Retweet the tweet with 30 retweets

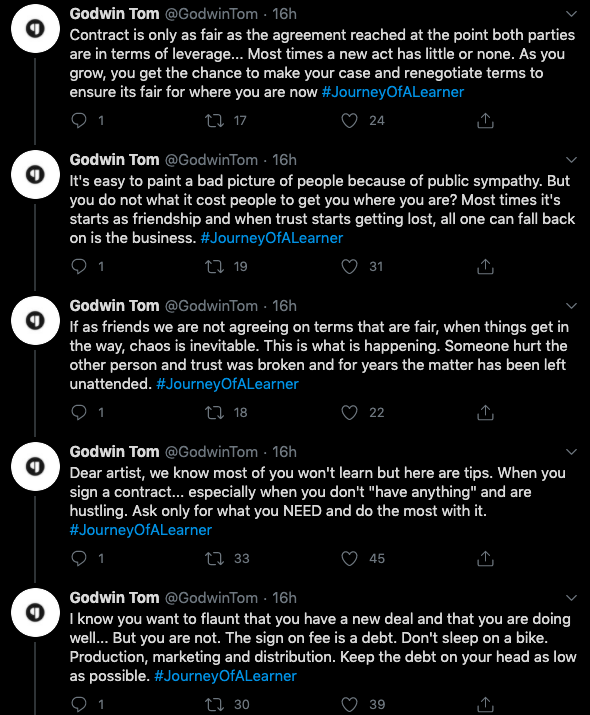[214, 704]
